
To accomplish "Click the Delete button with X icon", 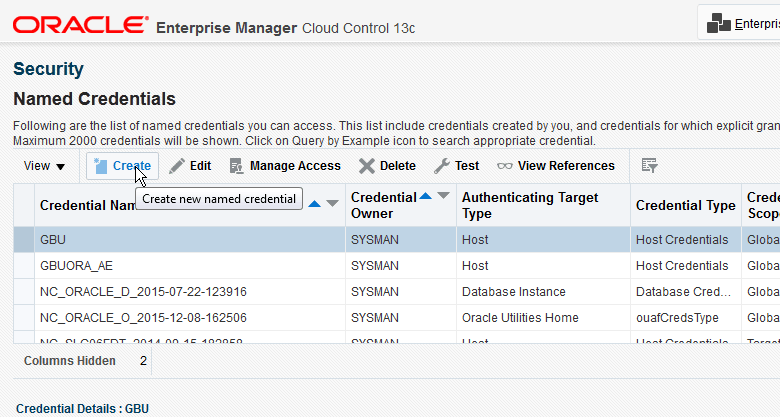I will (x=388, y=166).
